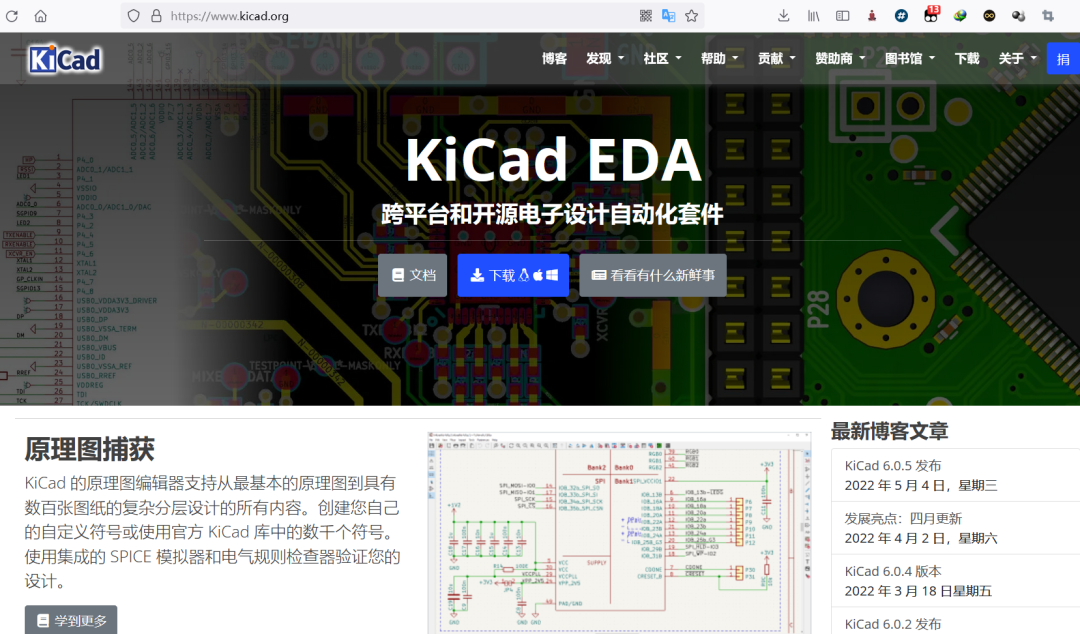This screenshot has height=634, width=1080.
Task: Open the 下载 nav link
Action: 966,59
